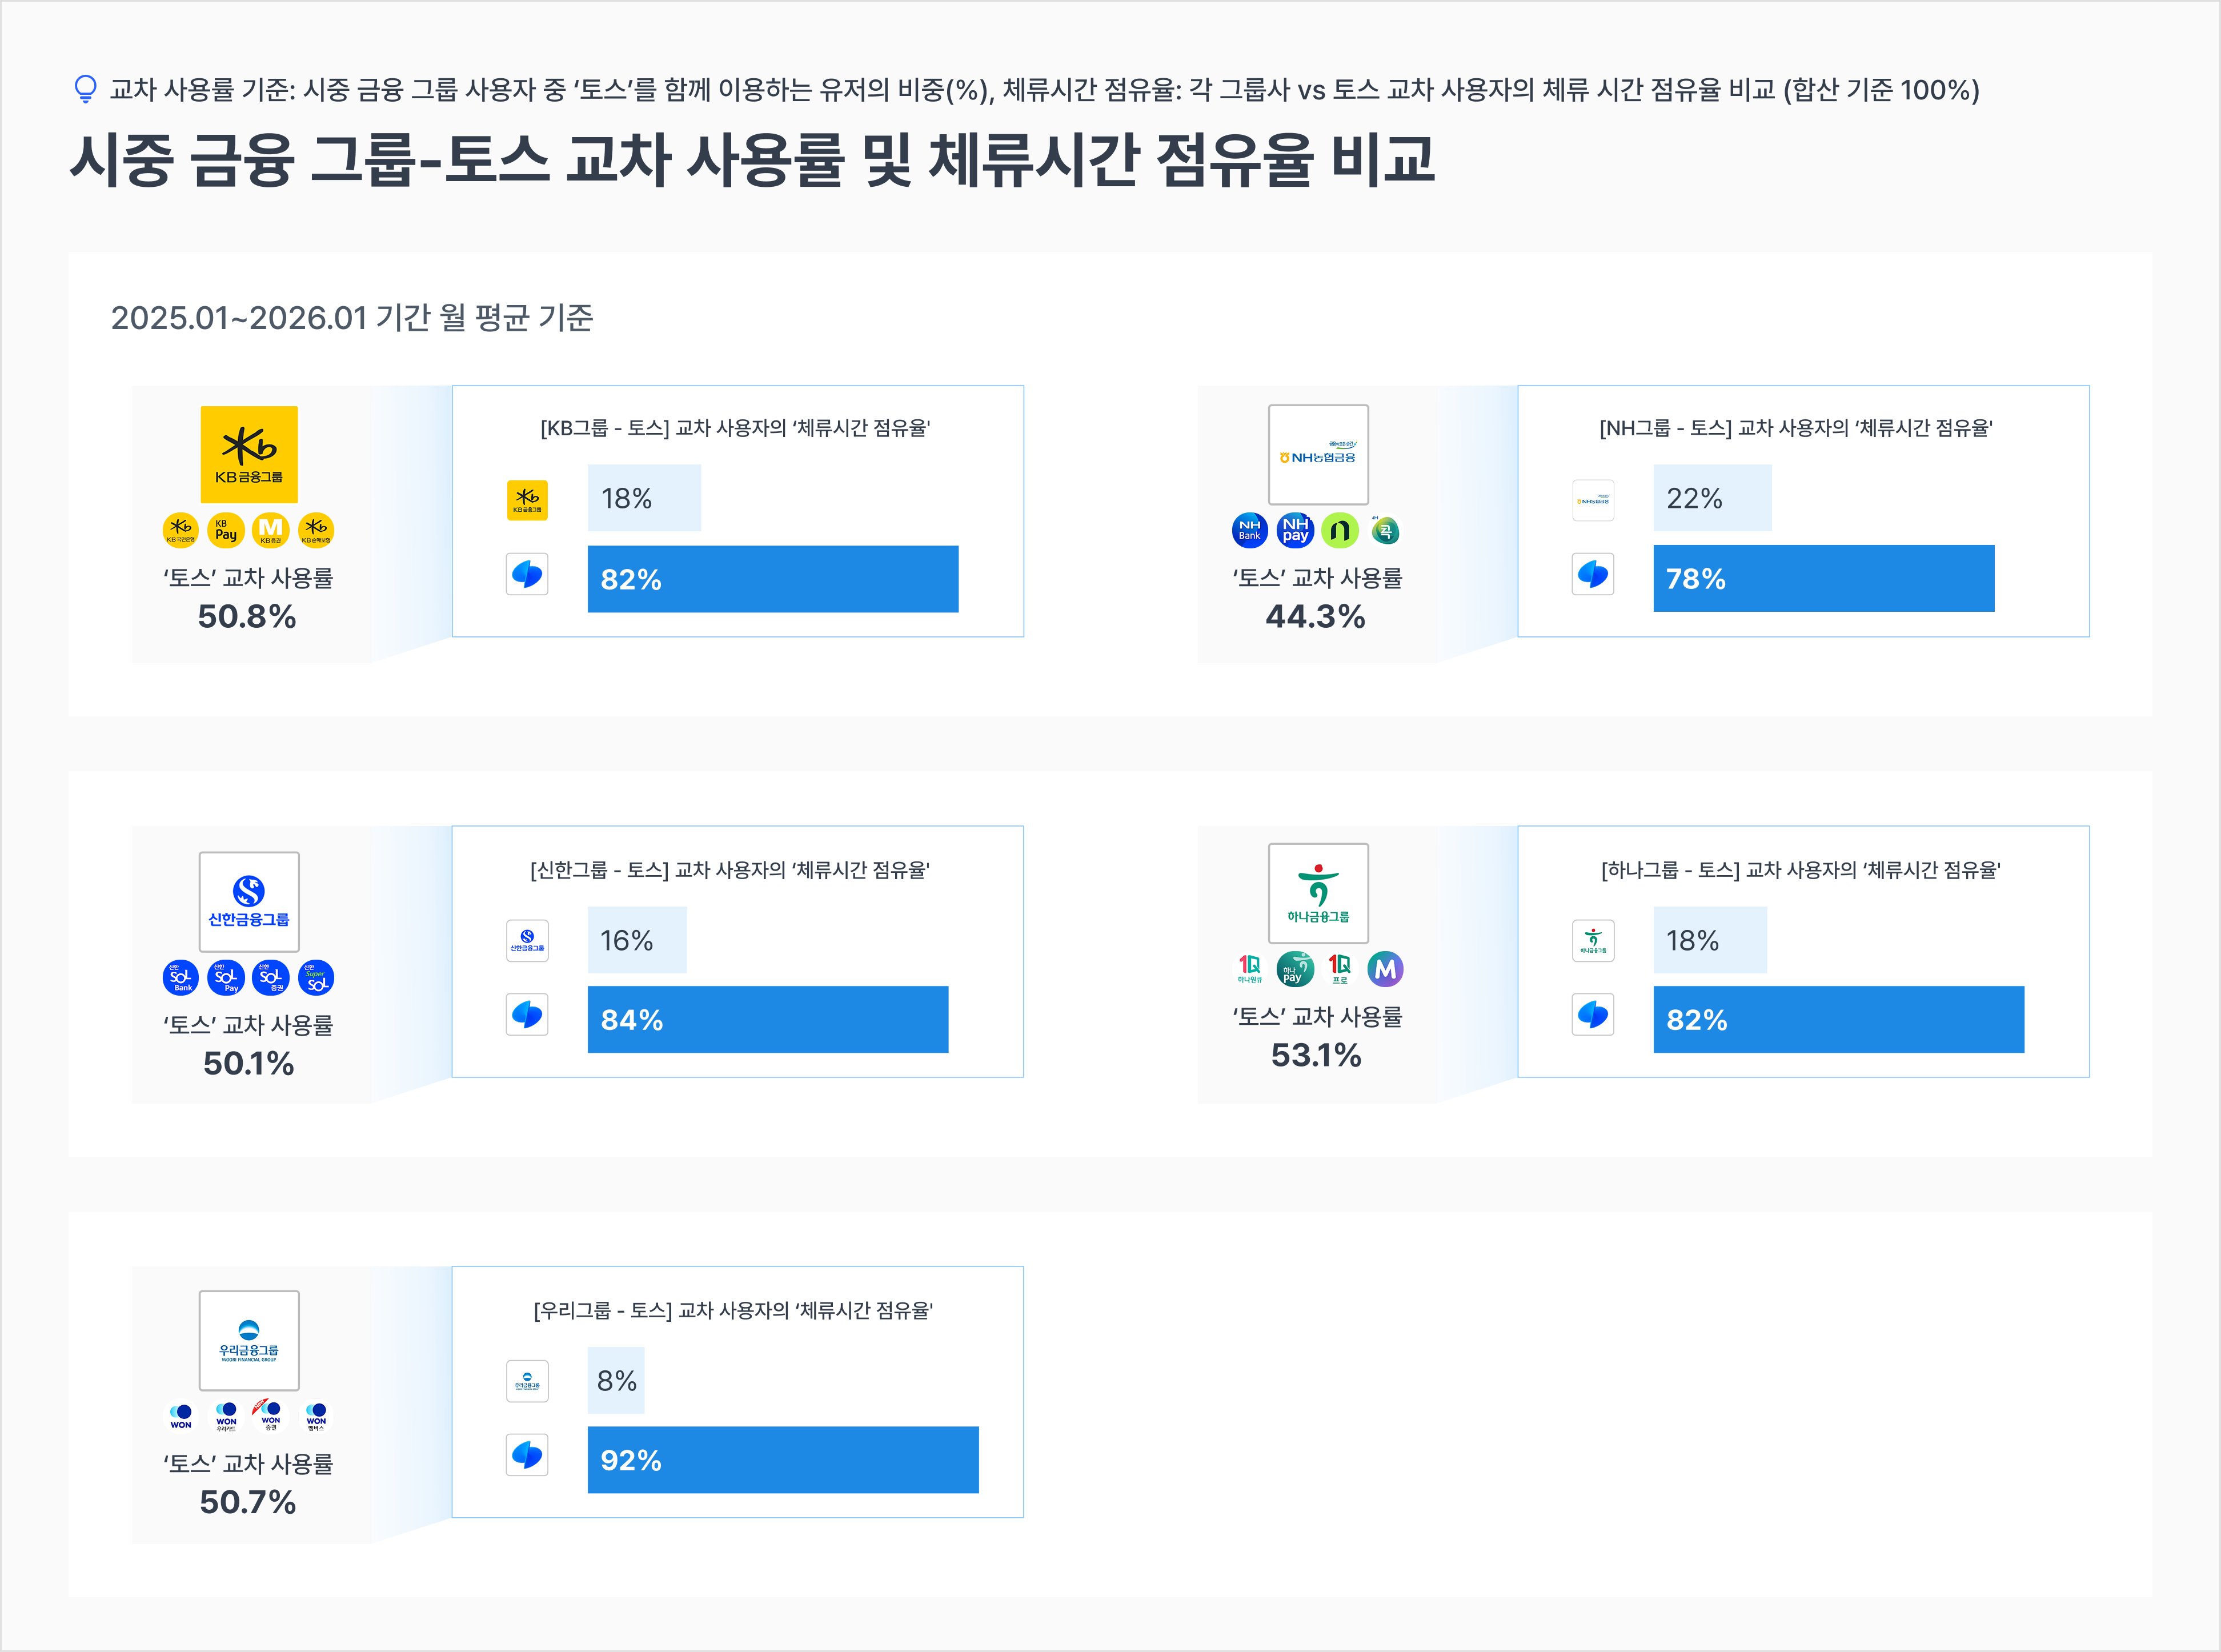Select the NH pay app icon
The height and width of the screenshot is (1652, 2221).
click(x=1295, y=530)
